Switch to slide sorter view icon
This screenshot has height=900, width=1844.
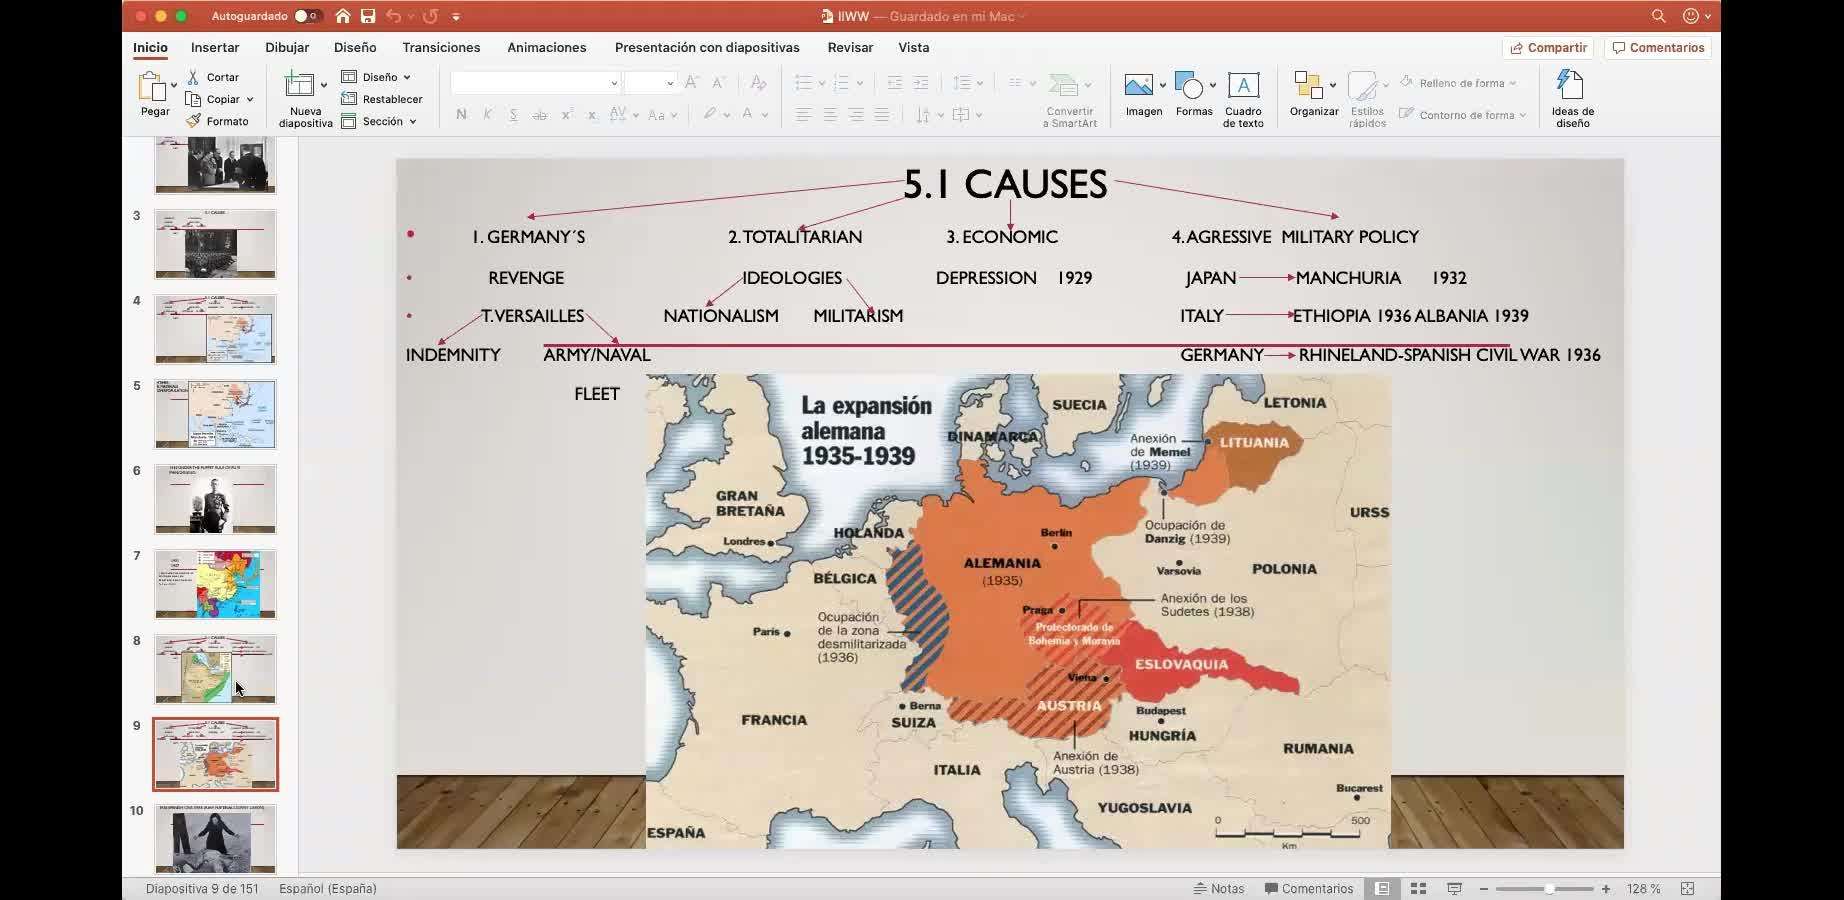(x=1418, y=888)
